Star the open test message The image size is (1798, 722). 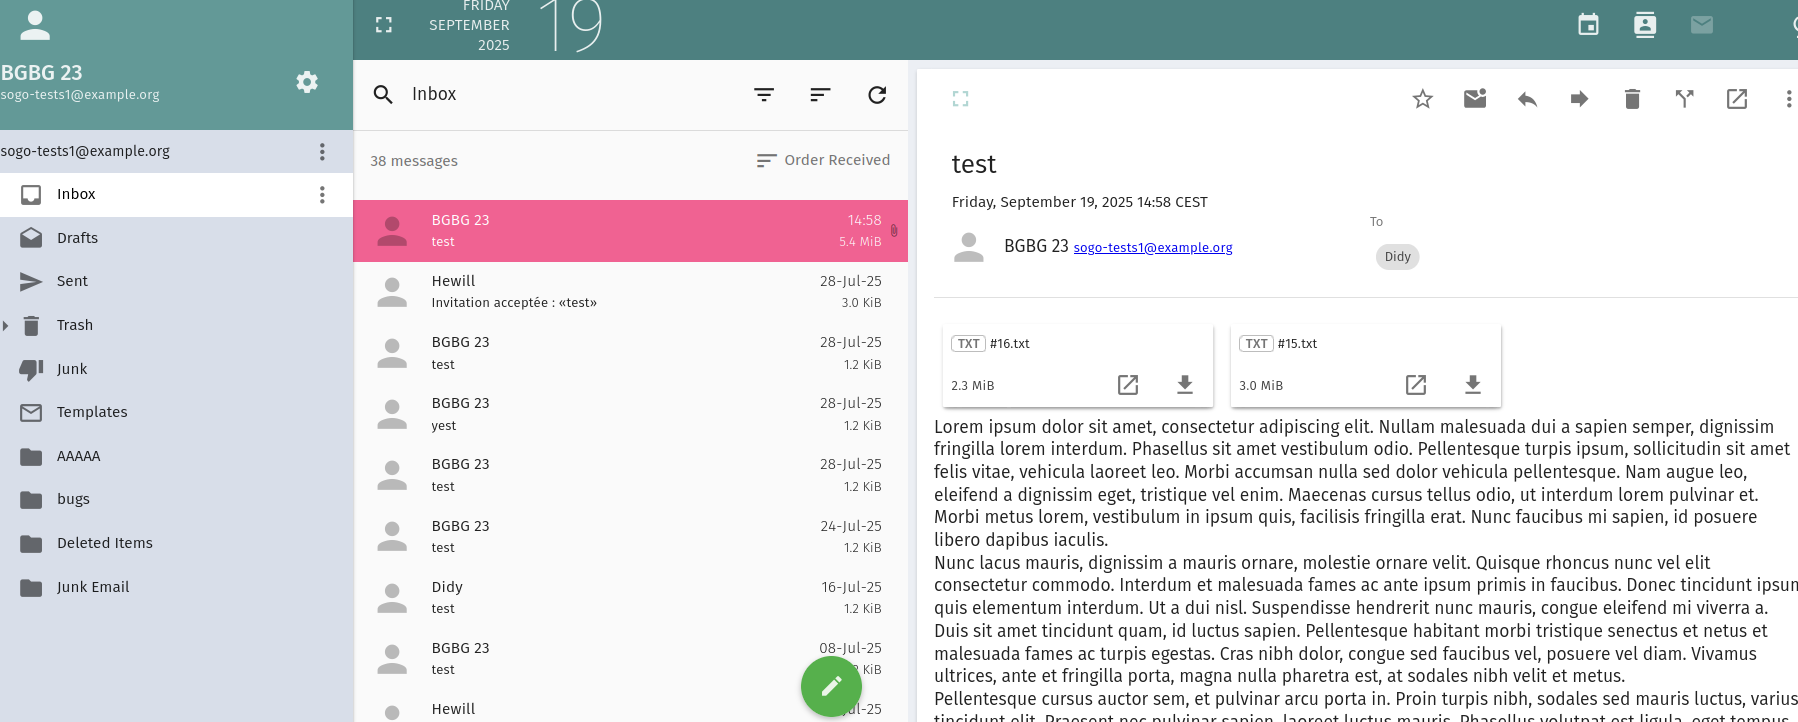click(1422, 99)
